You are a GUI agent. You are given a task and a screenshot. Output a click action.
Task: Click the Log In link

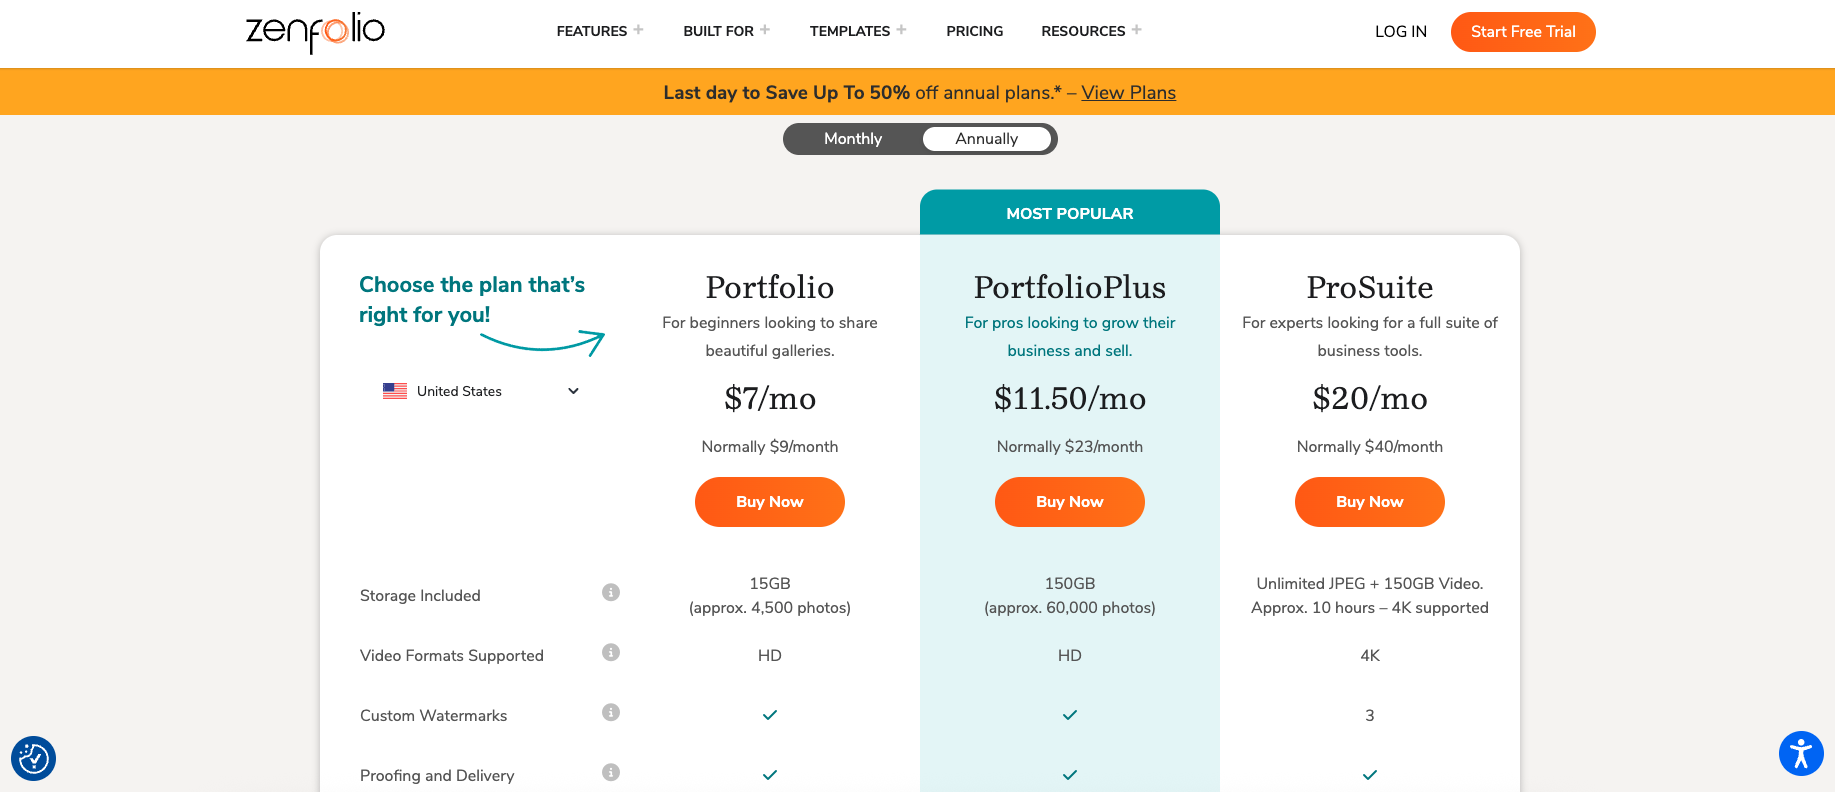click(1400, 32)
